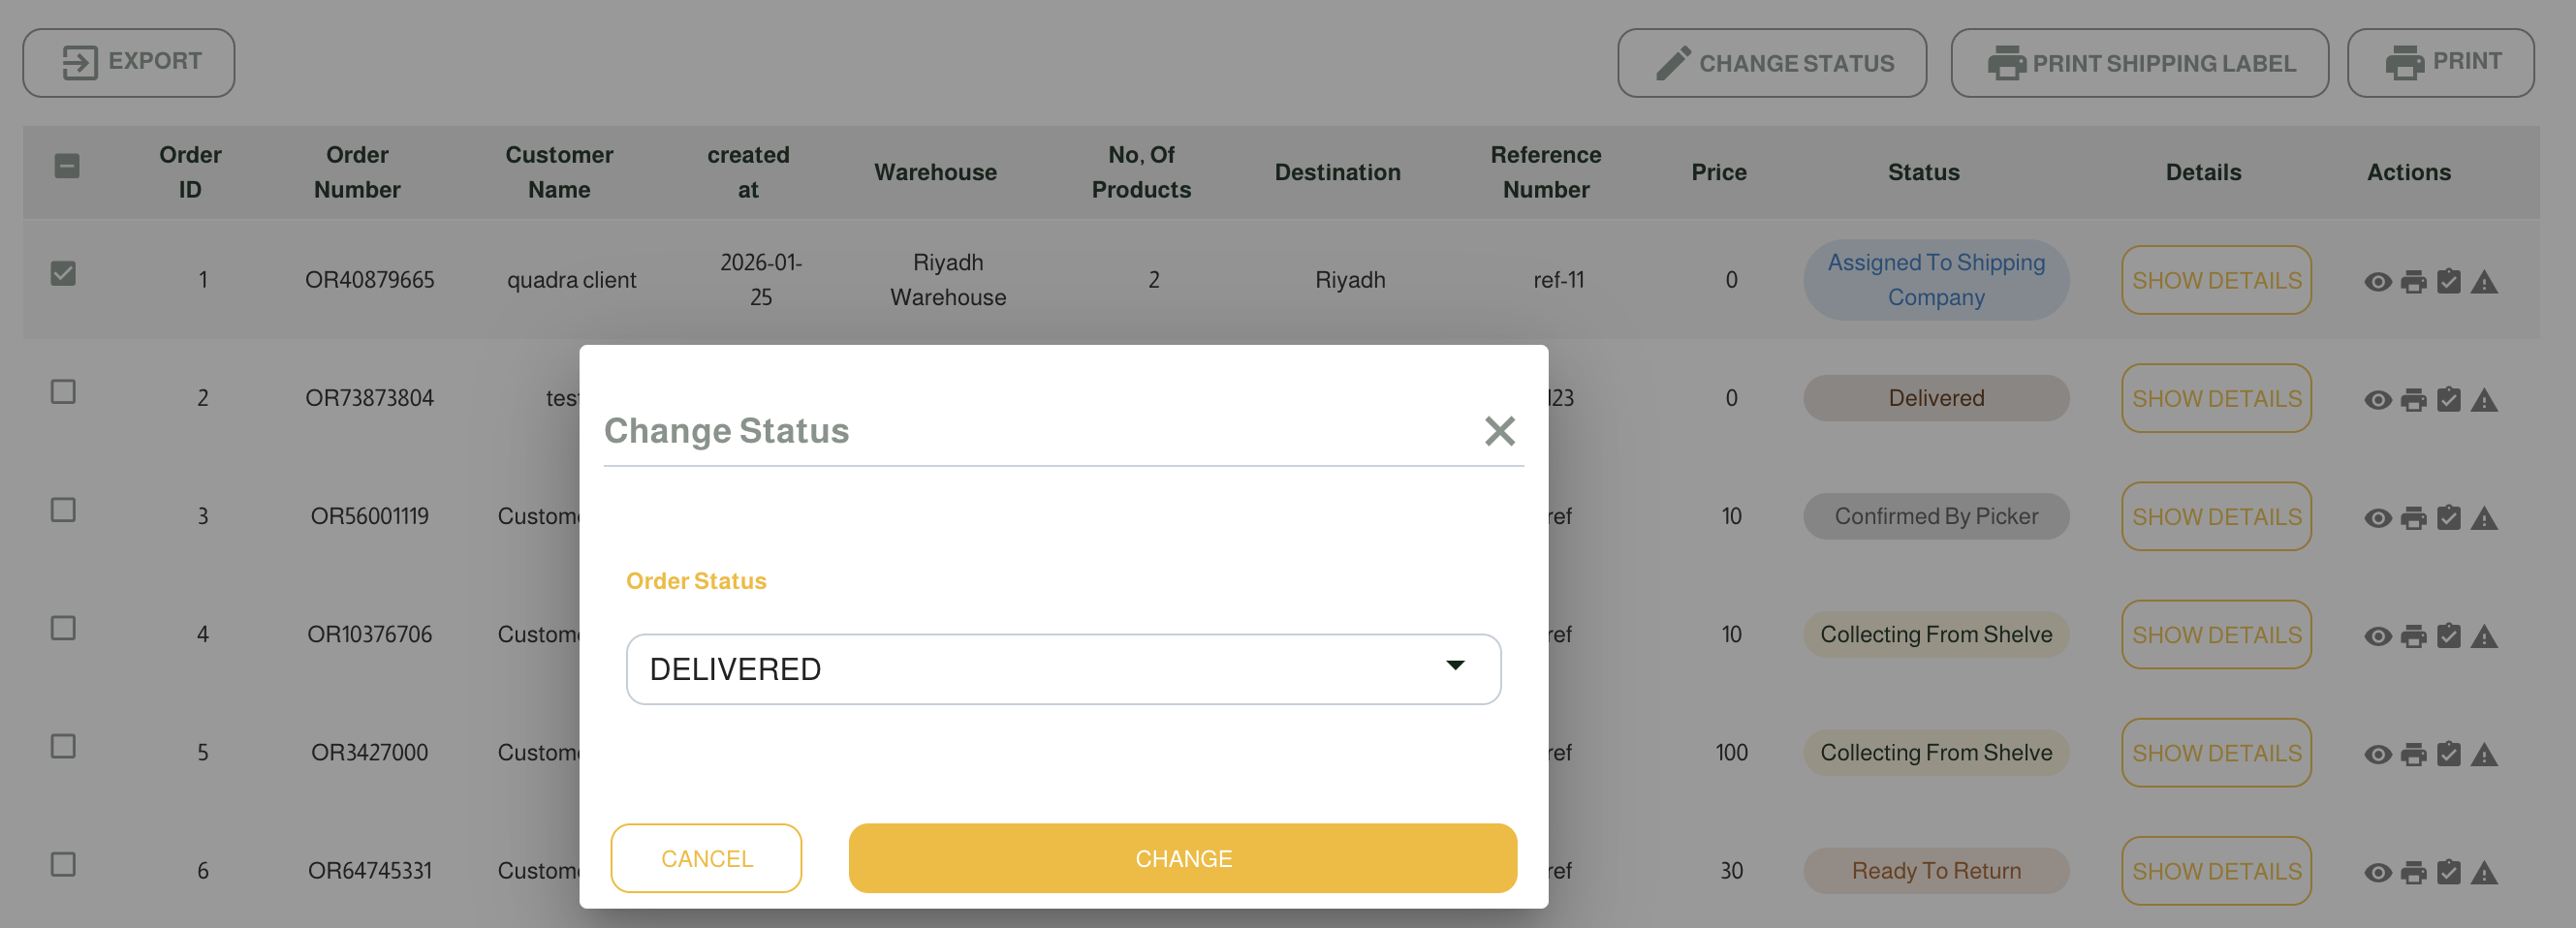The height and width of the screenshot is (928, 2576).
Task: Select the checkbox for order OR10376706
Action: pos(63,627)
